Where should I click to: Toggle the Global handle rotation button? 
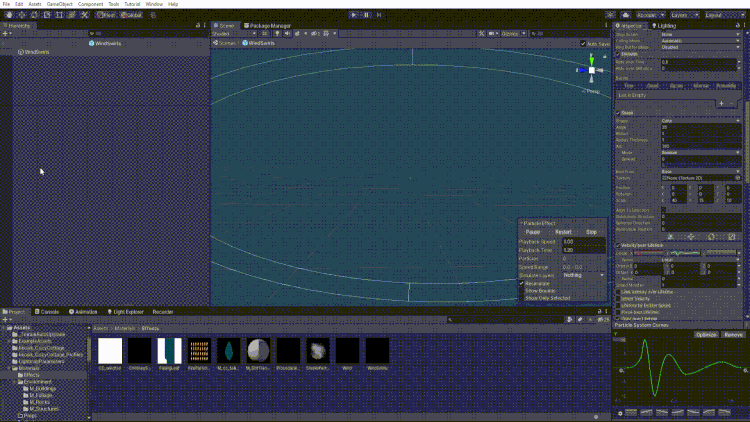coord(132,15)
